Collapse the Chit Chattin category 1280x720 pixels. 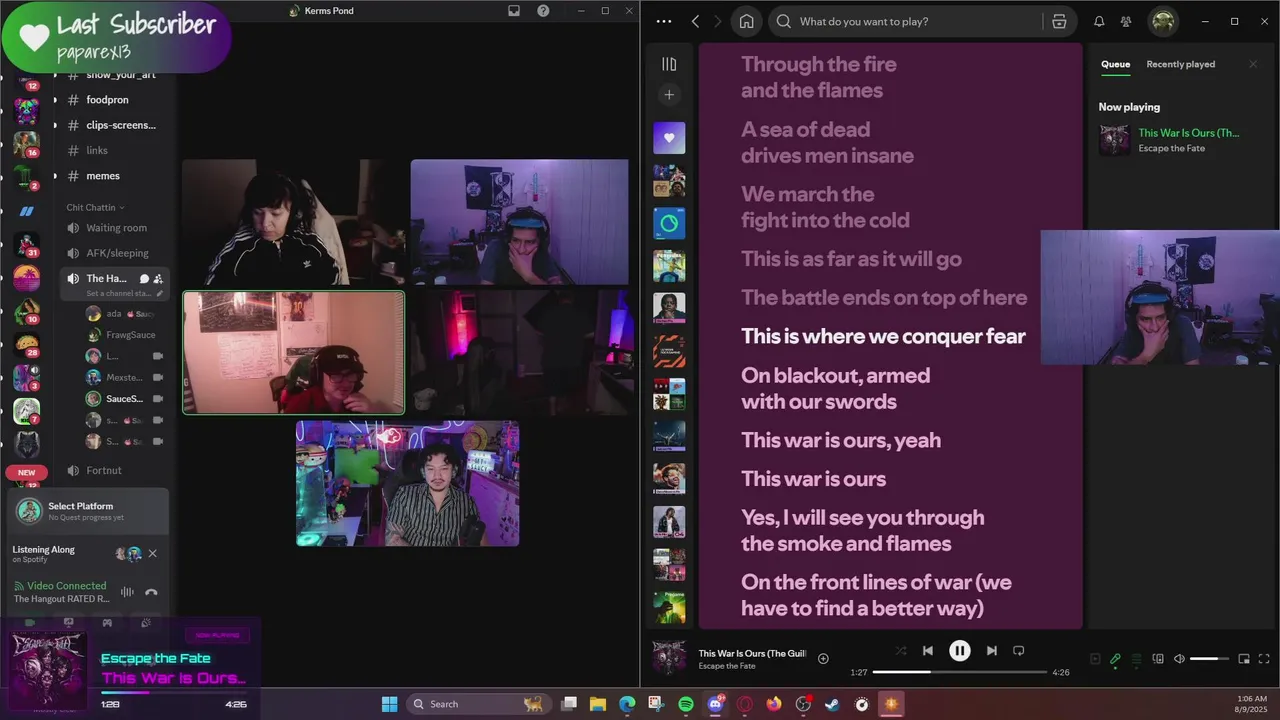[x=95, y=207]
